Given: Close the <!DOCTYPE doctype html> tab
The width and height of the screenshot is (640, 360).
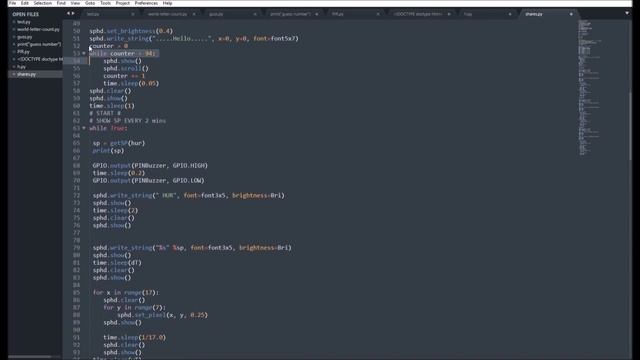Looking at the screenshot, I should tap(449, 14).
